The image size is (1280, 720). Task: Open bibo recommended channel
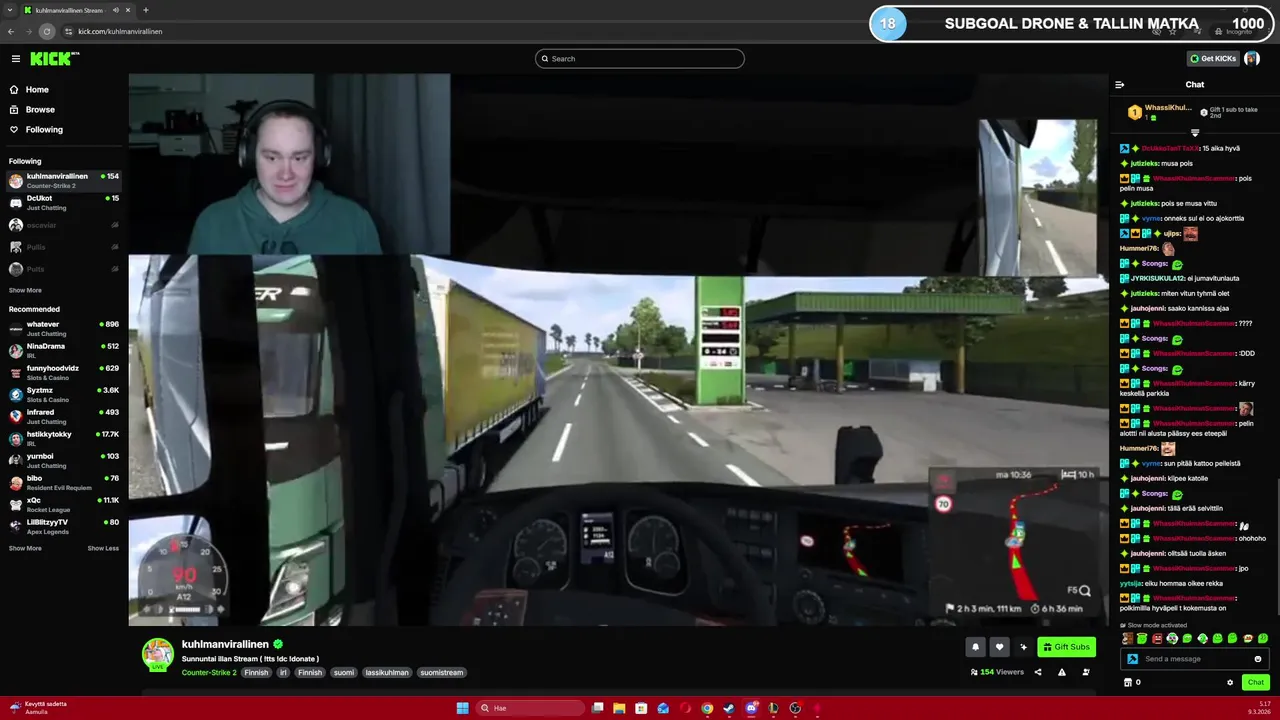tap(64, 482)
